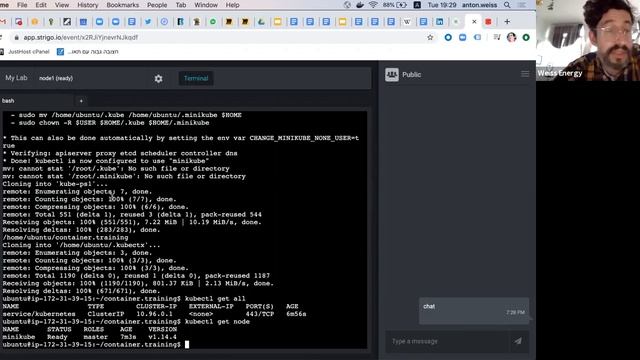Open the Bookmarks menu
This screenshot has height=360, width=640.
click(122, 5)
